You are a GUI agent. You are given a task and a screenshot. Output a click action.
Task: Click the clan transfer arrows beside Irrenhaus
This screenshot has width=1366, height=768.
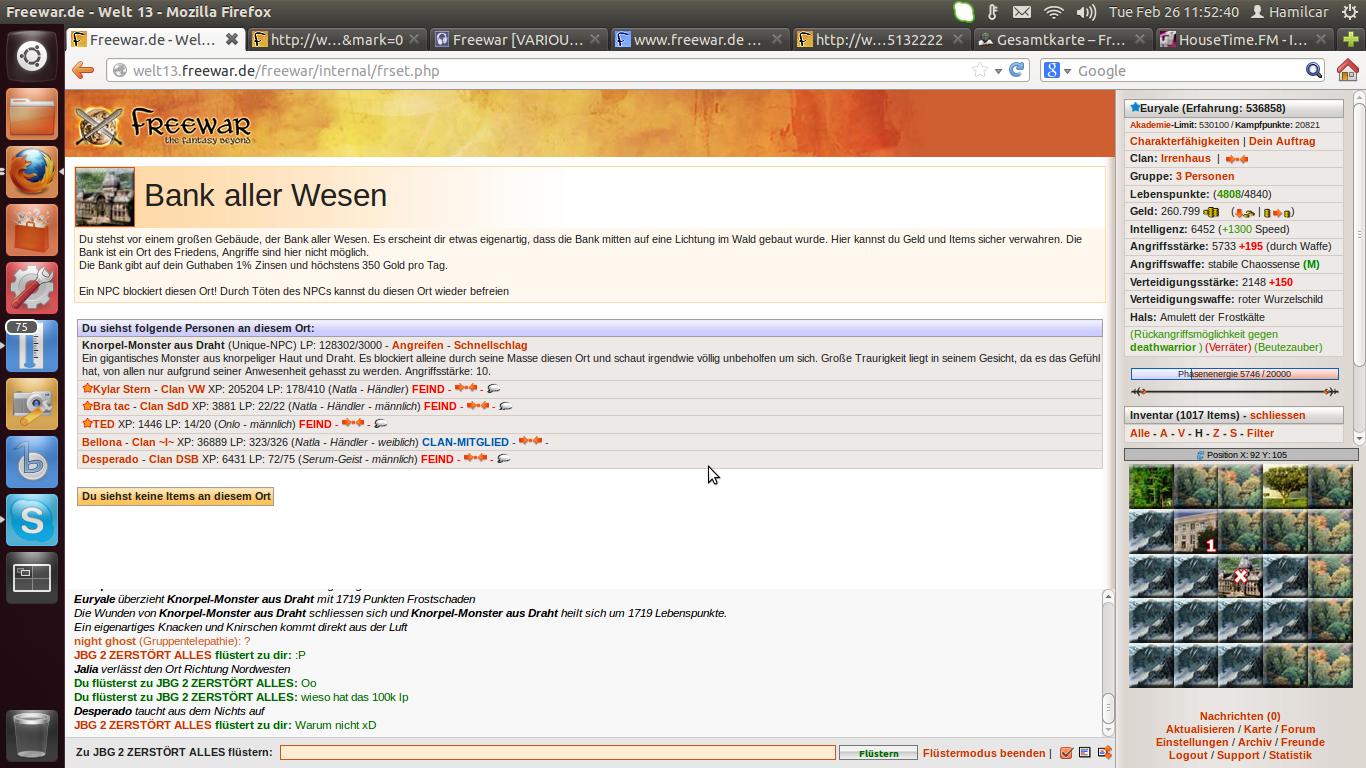[x=1237, y=159]
